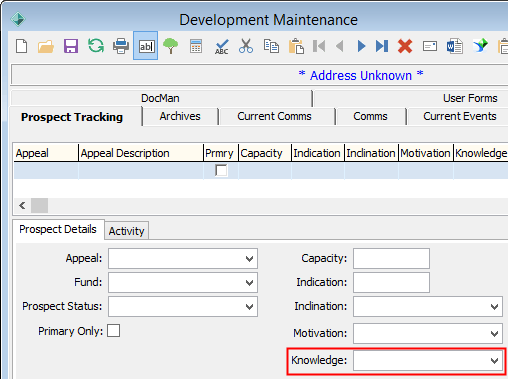The height and width of the screenshot is (379, 508).
Task: Click the grid scroll left arrow
Action: pyautogui.click(x=22, y=205)
